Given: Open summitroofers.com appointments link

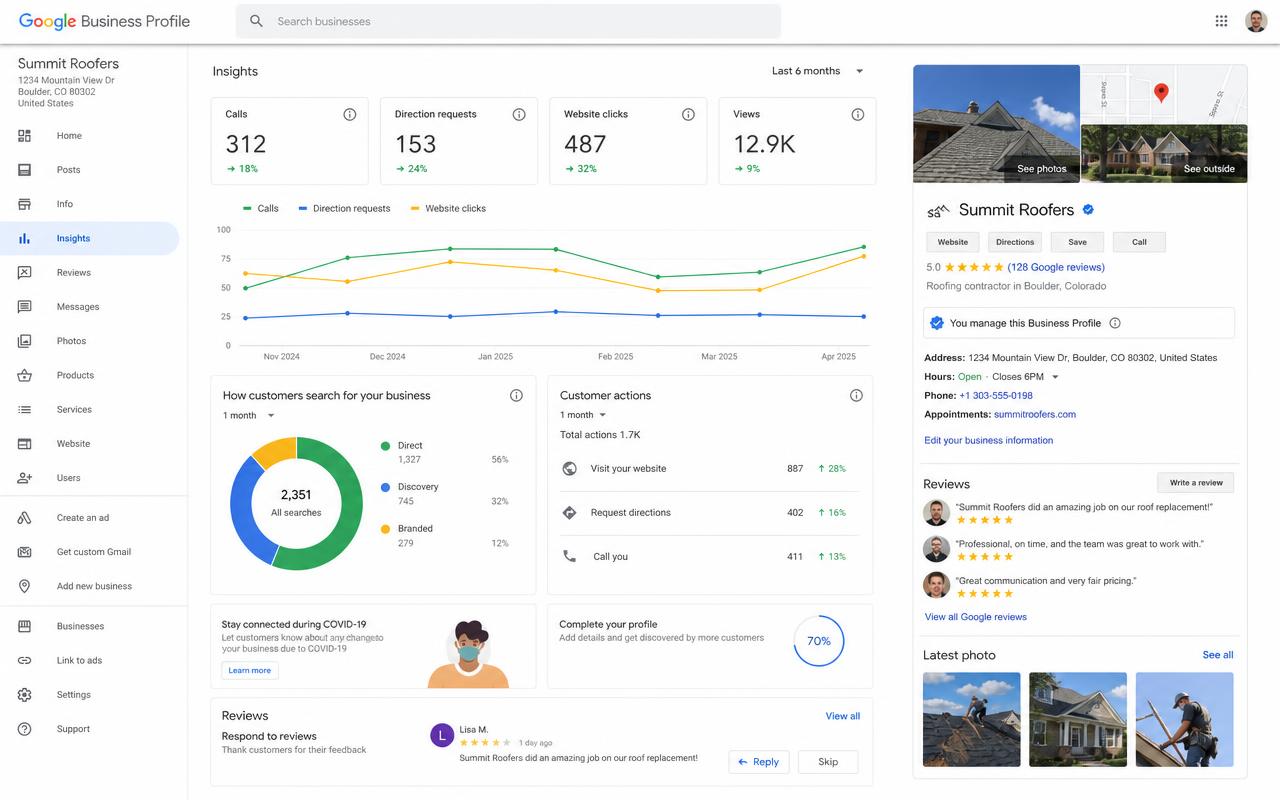Looking at the screenshot, I should pos(1035,414).
